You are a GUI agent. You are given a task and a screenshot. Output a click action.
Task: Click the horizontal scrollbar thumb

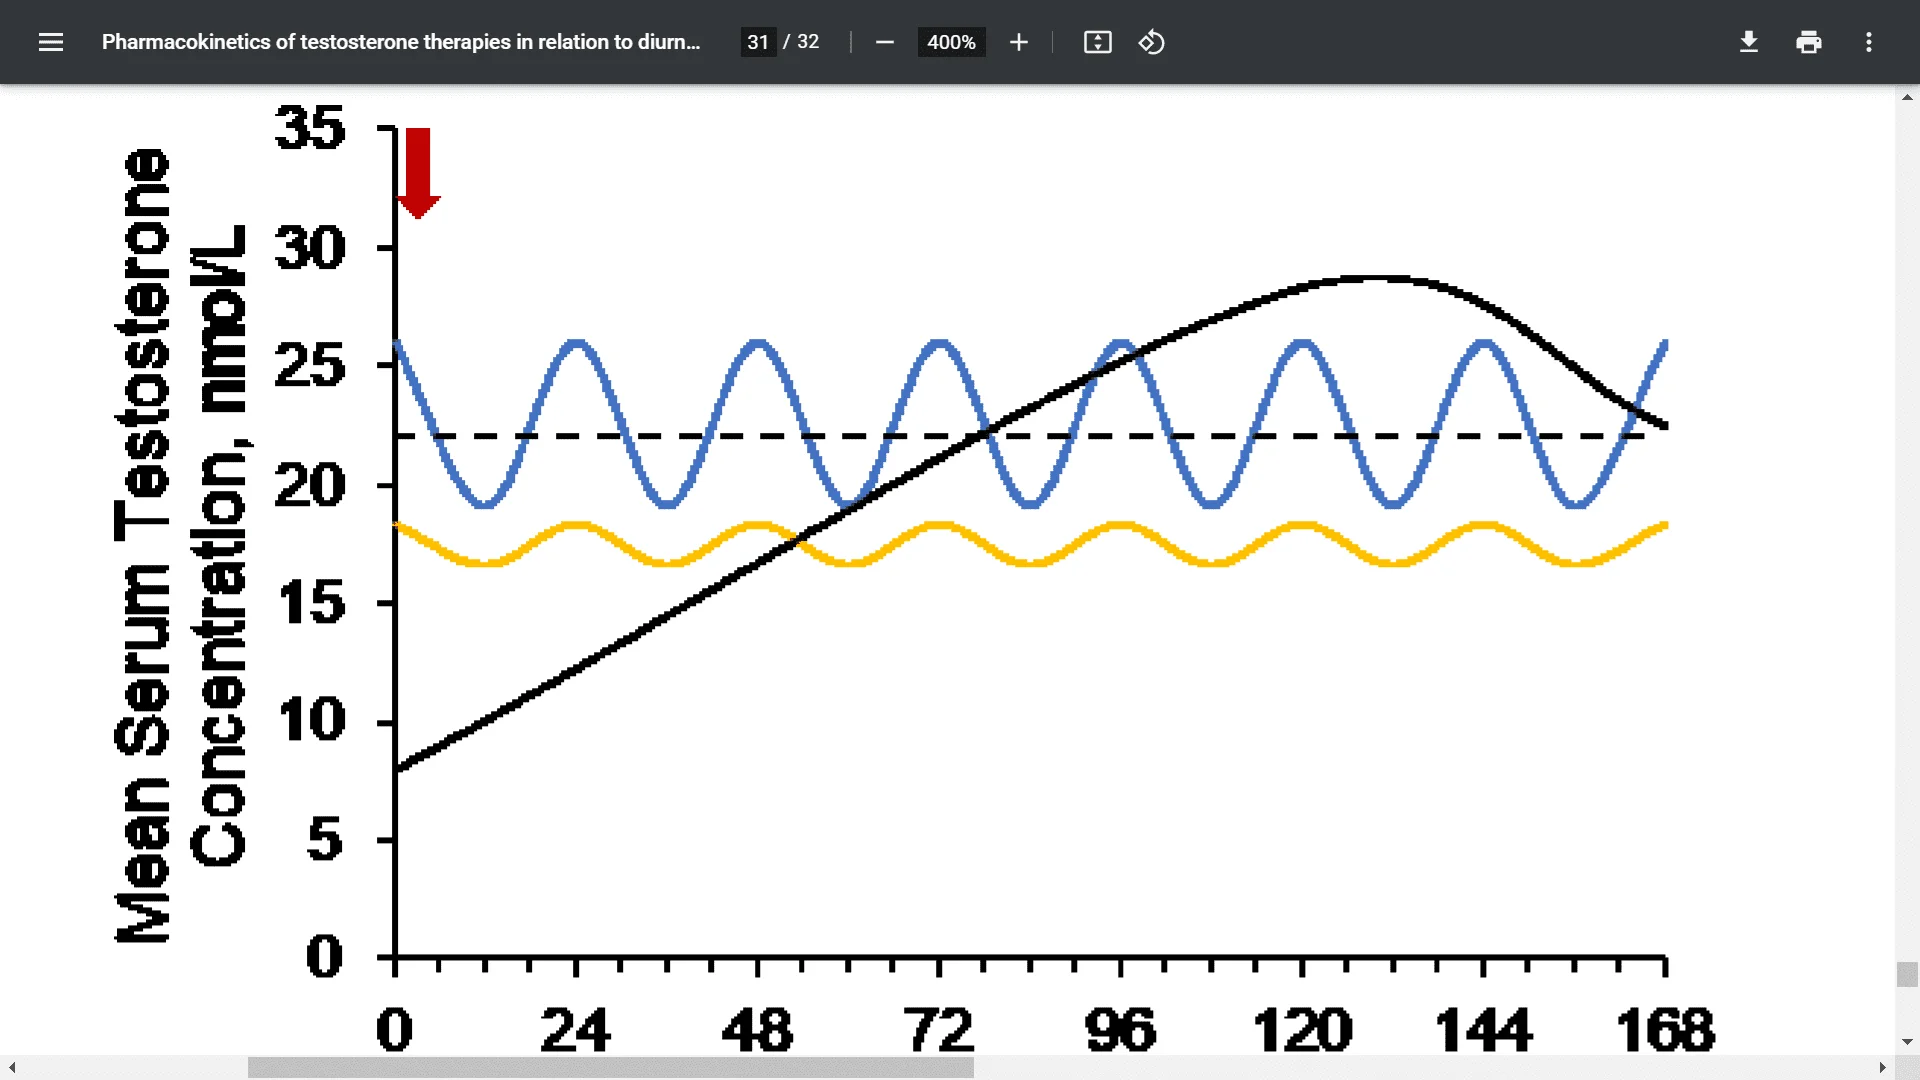(x=610, y=1068)
